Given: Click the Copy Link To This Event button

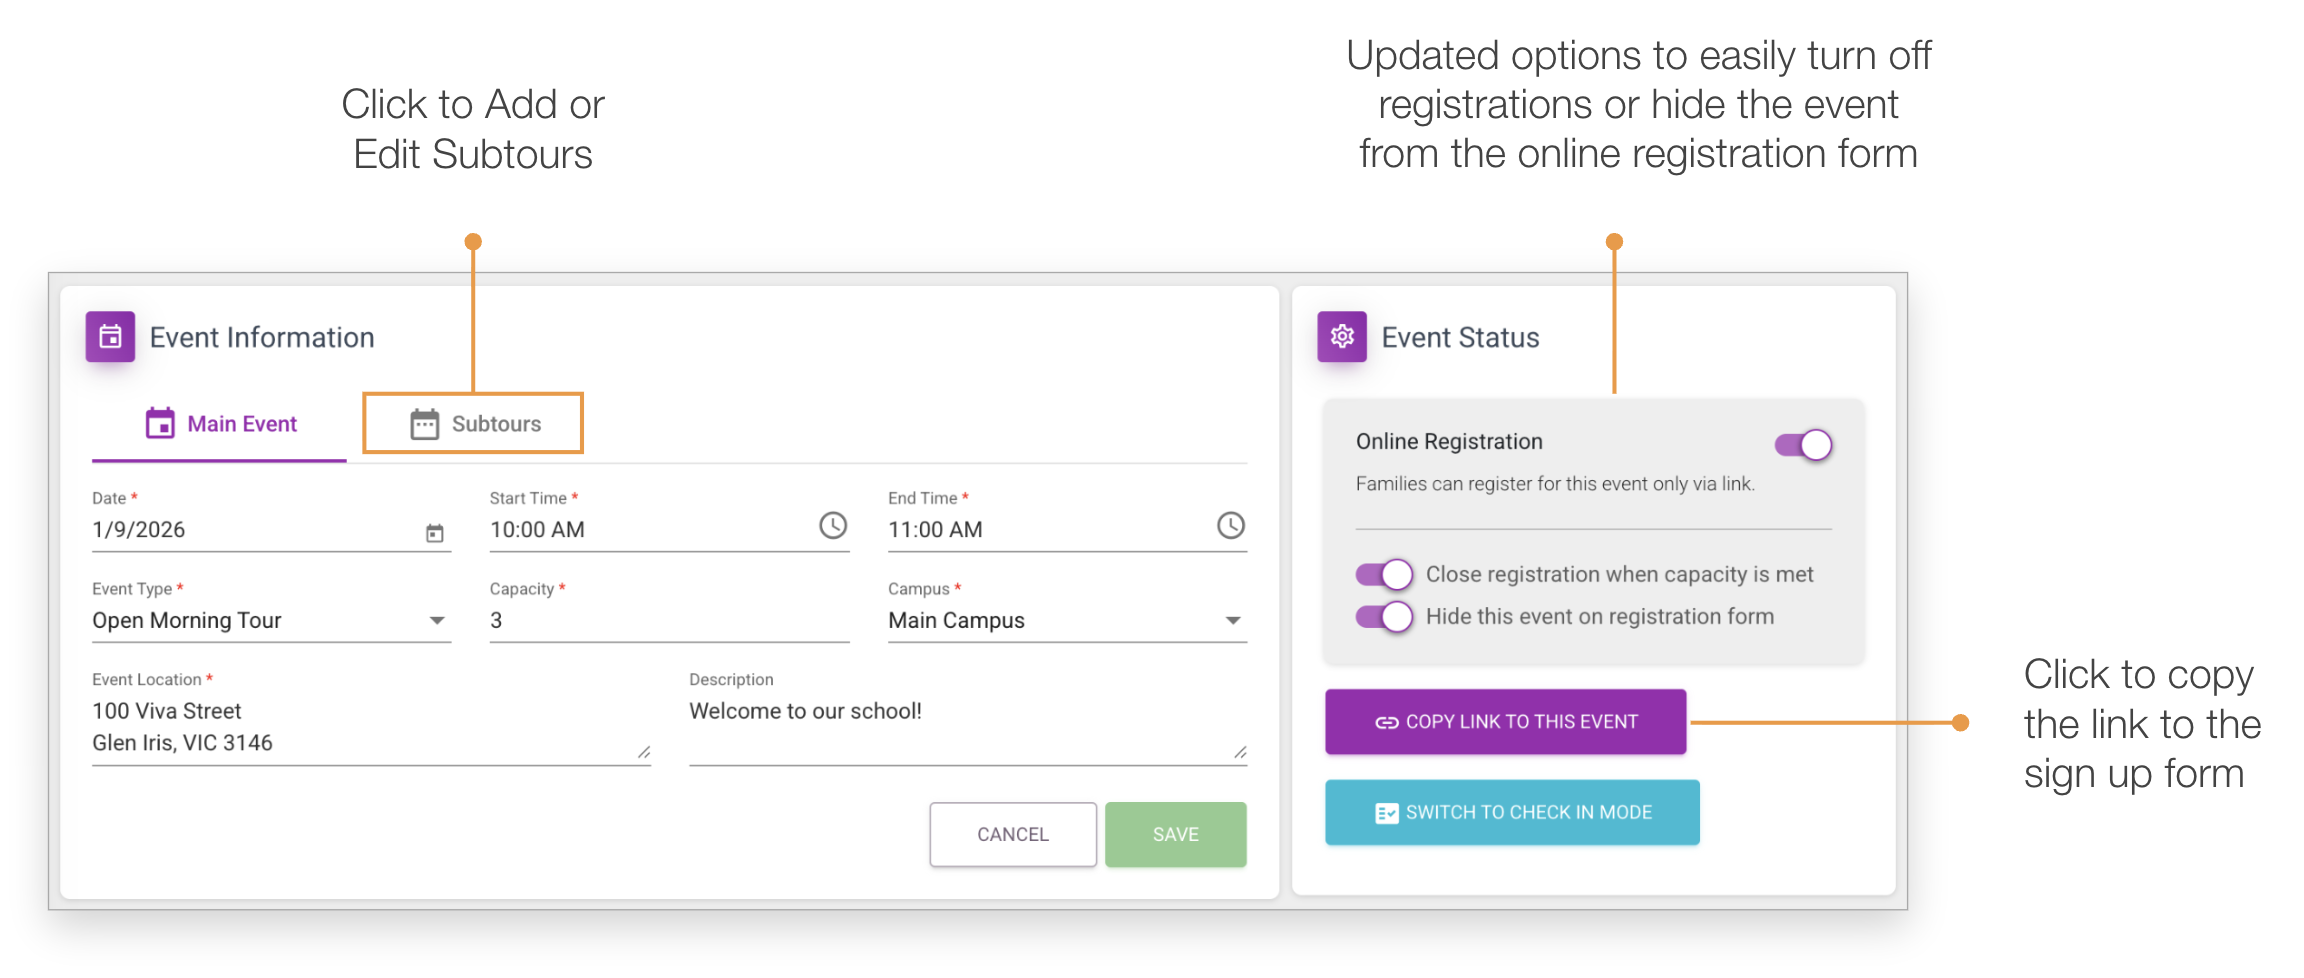Looking at the screenshot, I should point(1506,722).
